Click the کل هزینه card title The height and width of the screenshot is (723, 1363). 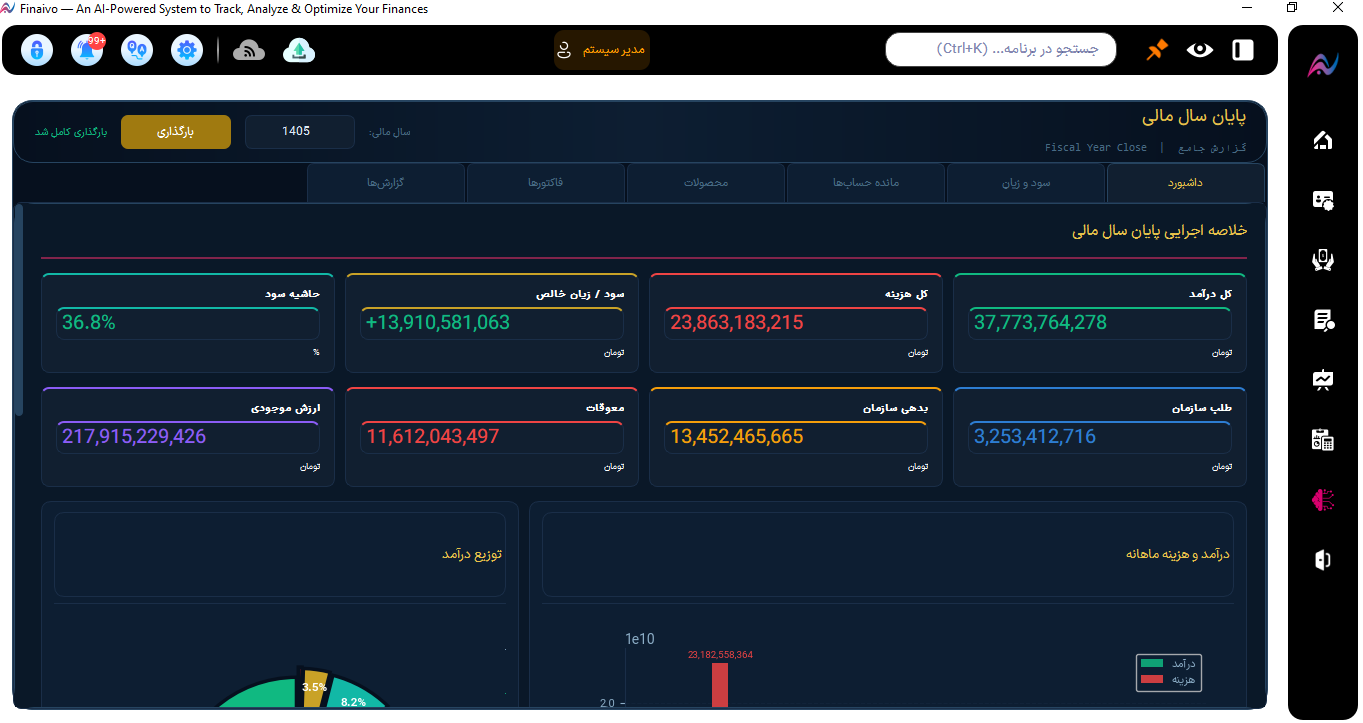(x=907, y=294)
